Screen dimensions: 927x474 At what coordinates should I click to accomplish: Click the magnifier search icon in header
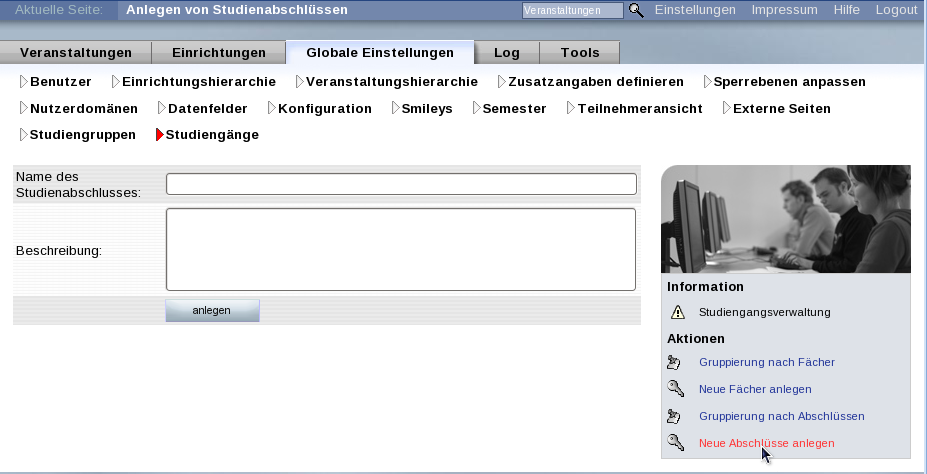636,10
